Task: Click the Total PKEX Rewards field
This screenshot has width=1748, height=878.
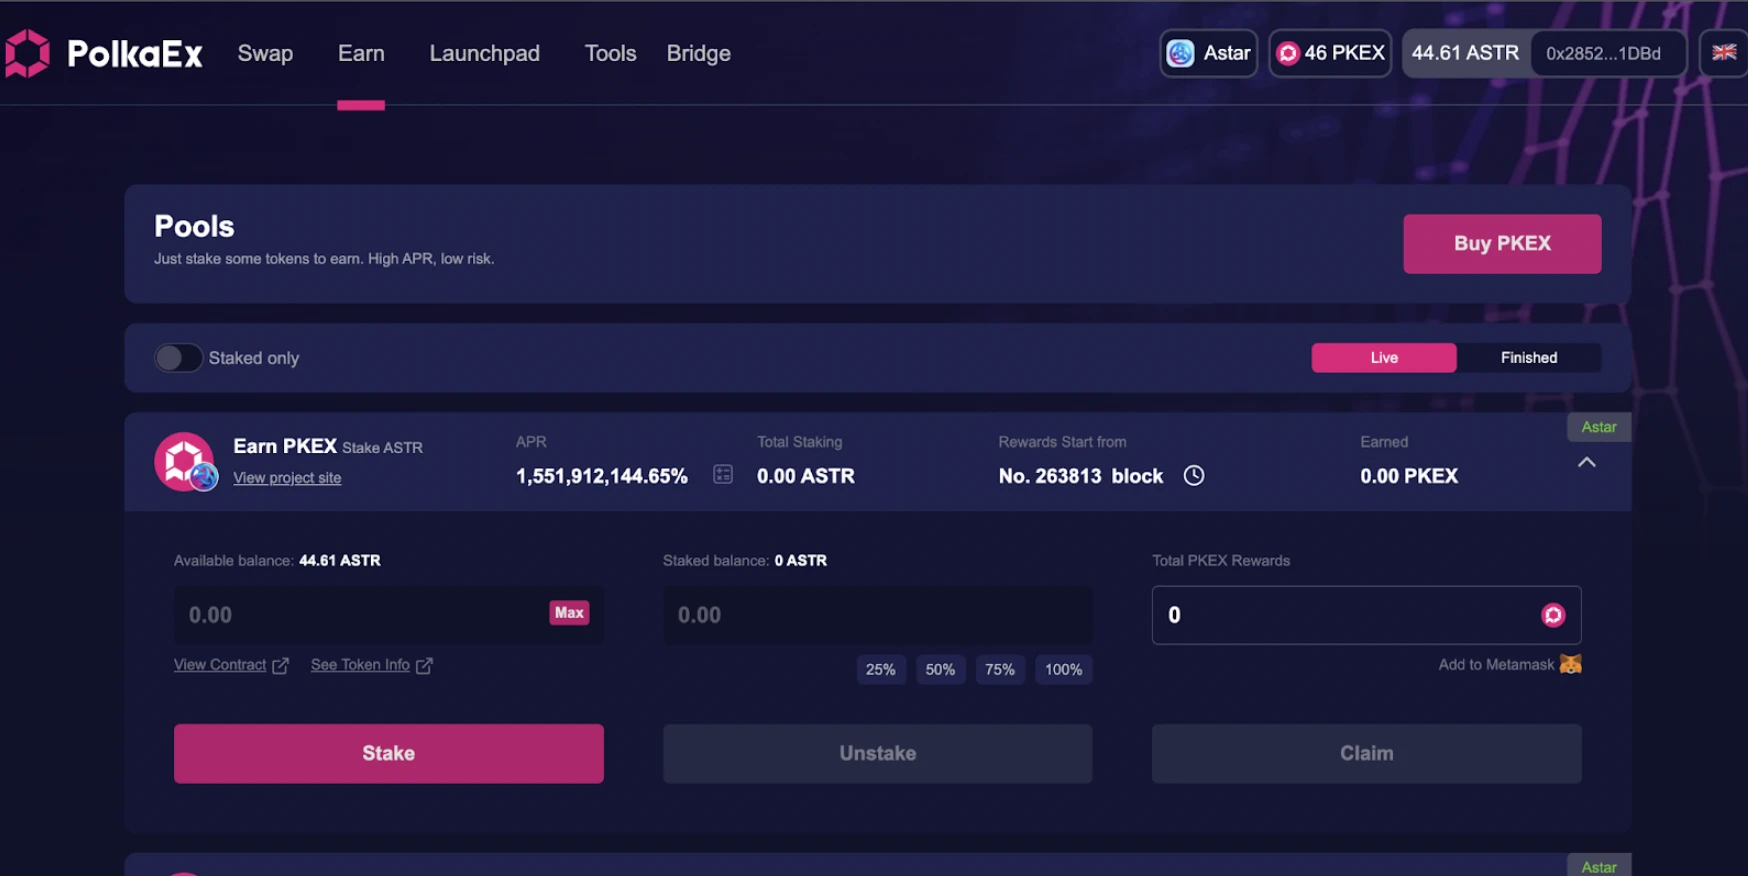Action: pos(1367,615)
